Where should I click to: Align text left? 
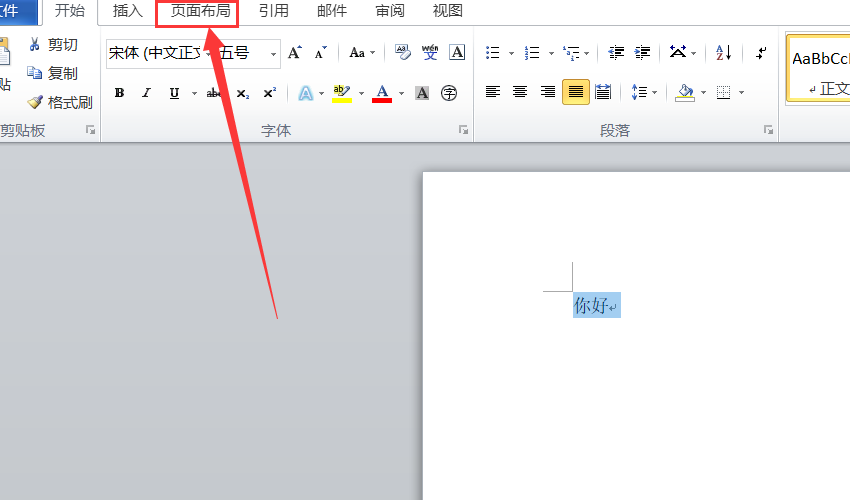[493, 92]
